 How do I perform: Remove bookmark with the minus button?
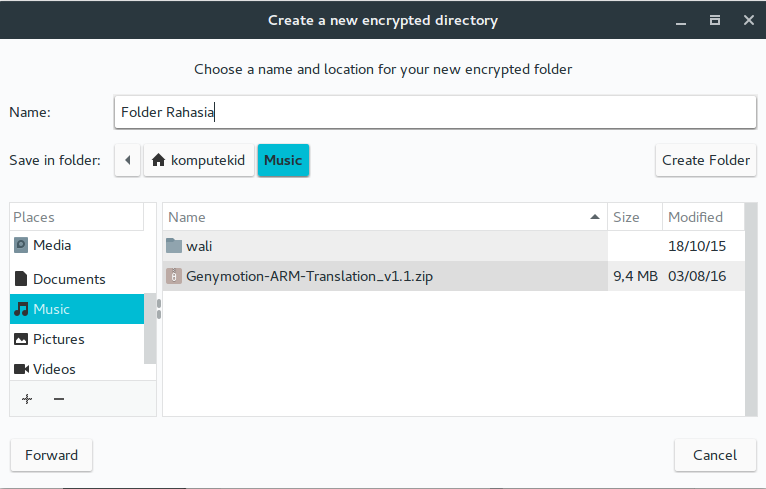pos(59,399)
